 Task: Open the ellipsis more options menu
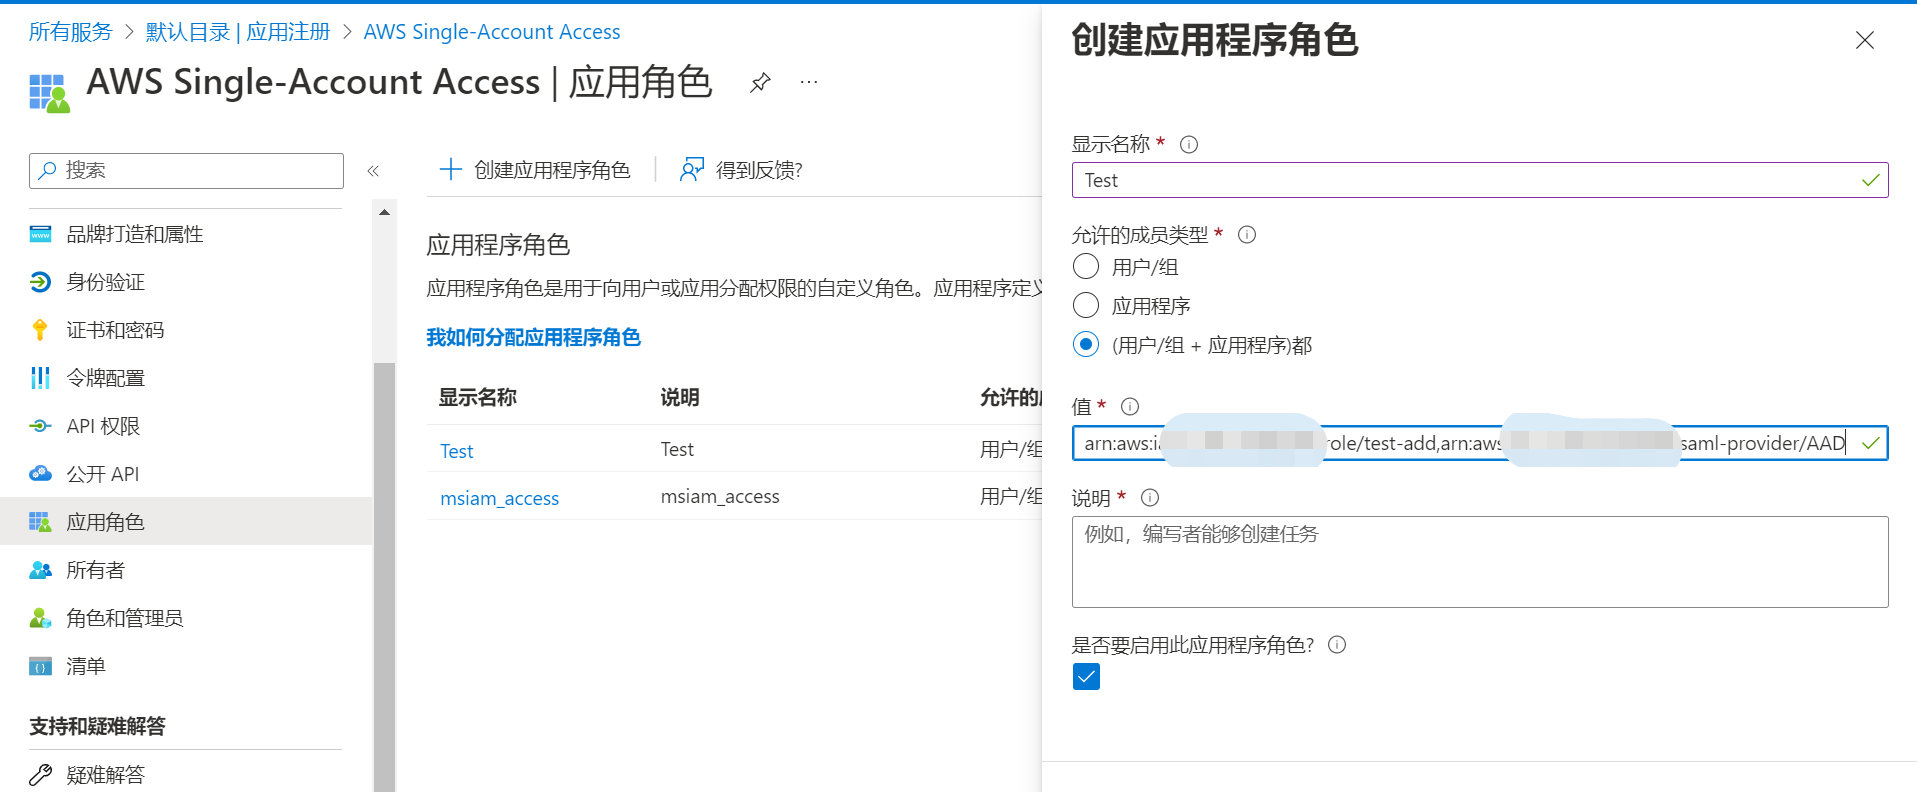[x=809, y=82]
